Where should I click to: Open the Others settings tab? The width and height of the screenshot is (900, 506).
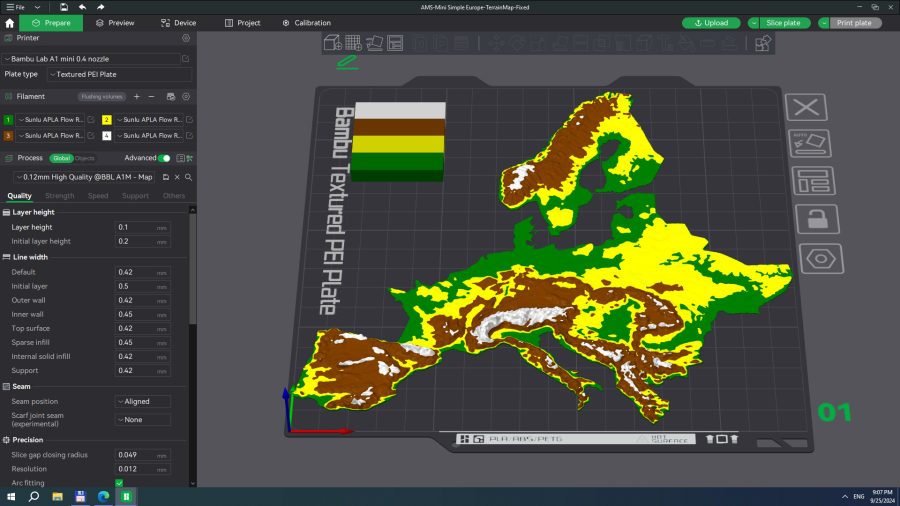pyautogui.click(x=174, y=196)
